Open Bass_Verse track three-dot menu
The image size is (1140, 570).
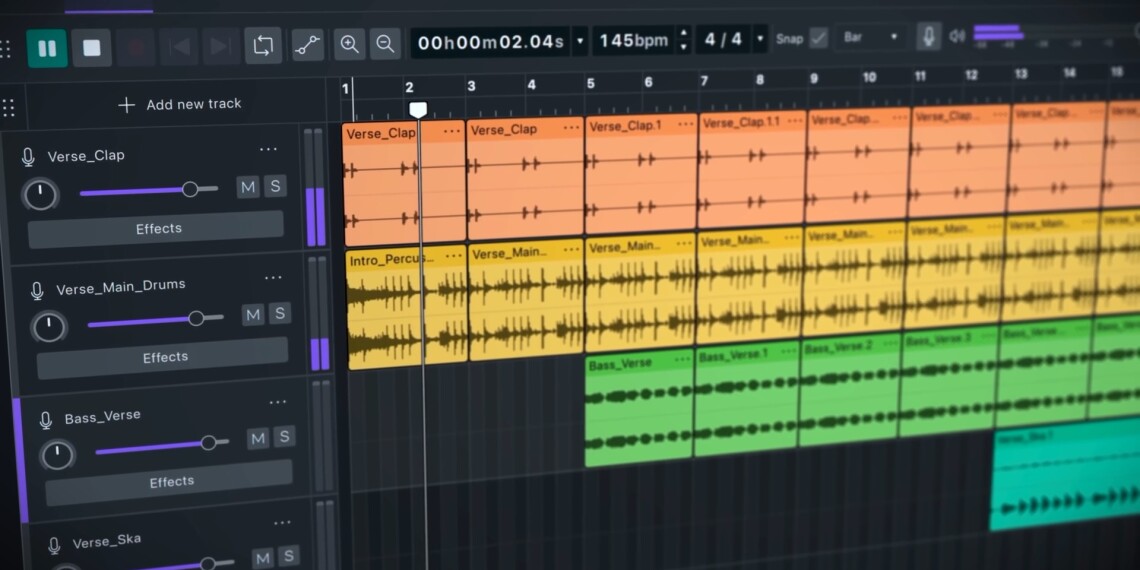point(277,403)
